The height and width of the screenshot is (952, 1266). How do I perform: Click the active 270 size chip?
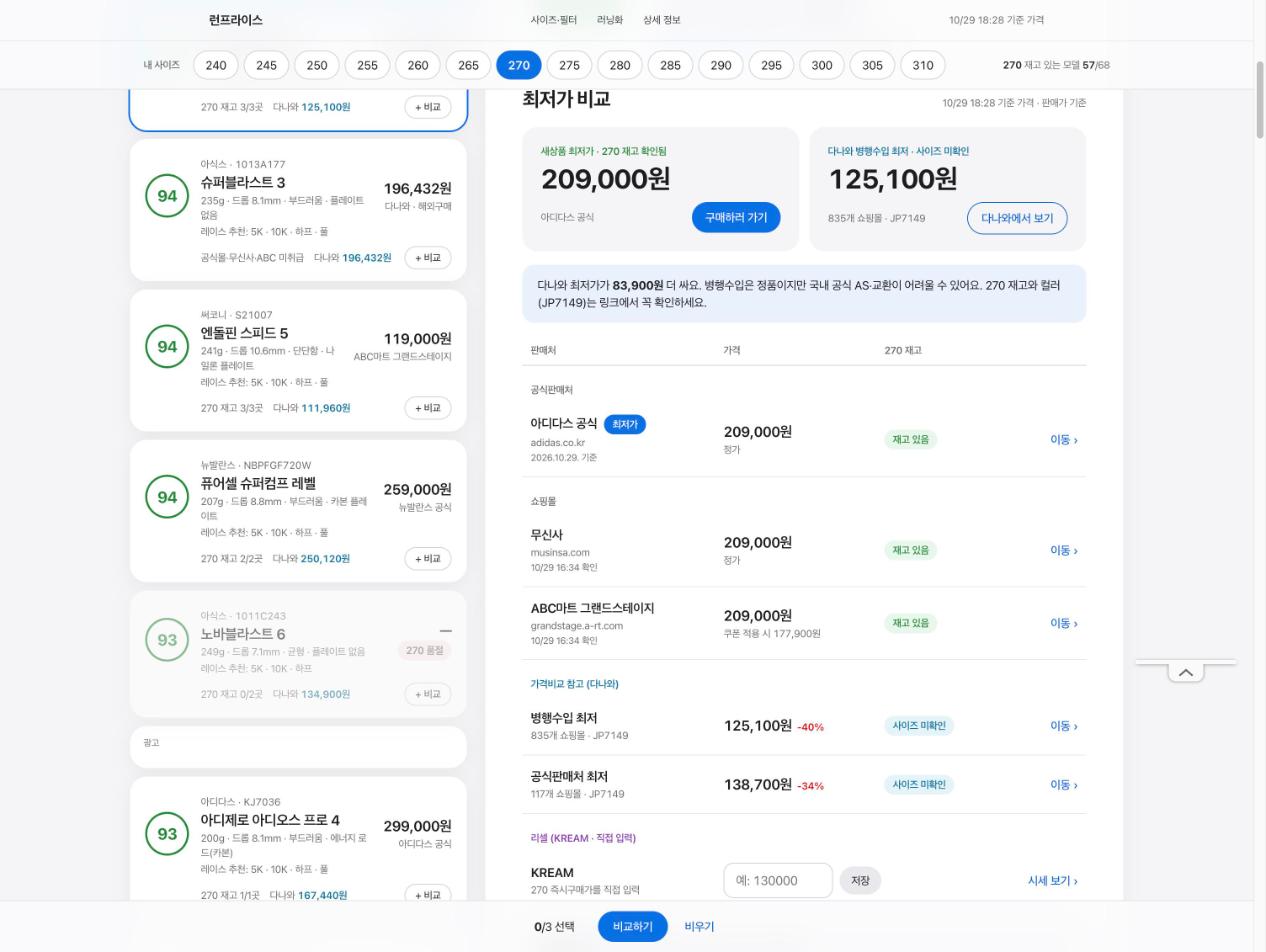click(519, 65)
